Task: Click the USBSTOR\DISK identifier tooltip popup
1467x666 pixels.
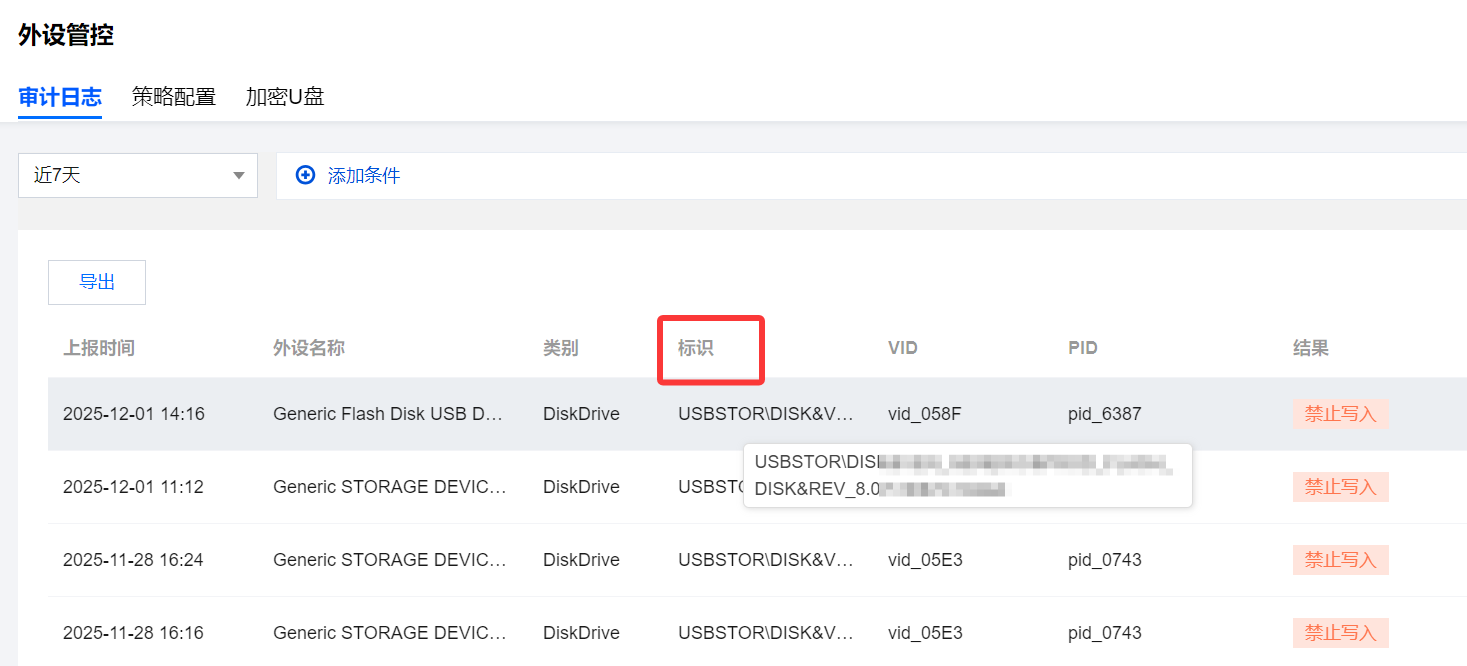Action: pos(968,476)
